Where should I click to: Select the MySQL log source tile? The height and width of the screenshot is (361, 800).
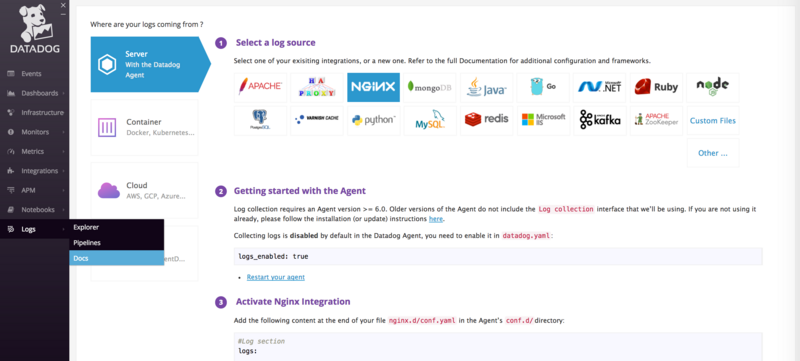click(430, 120)
